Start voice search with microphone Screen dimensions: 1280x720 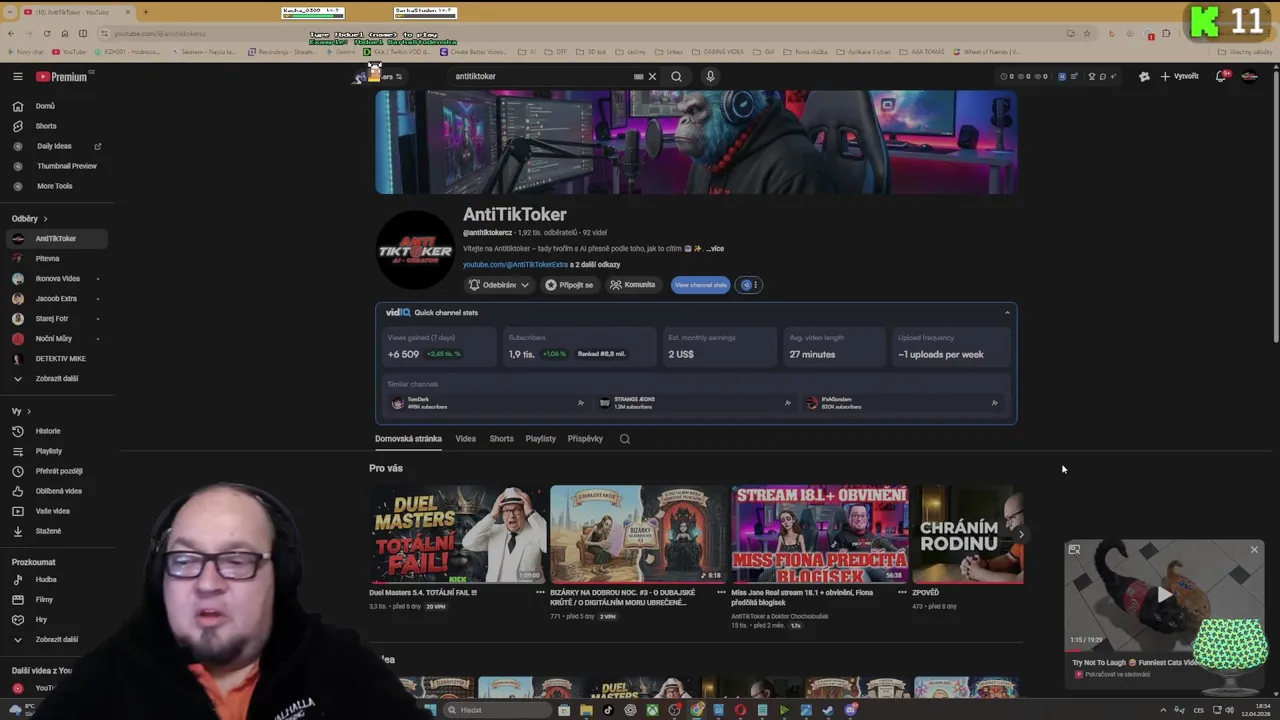click(710, 76)
